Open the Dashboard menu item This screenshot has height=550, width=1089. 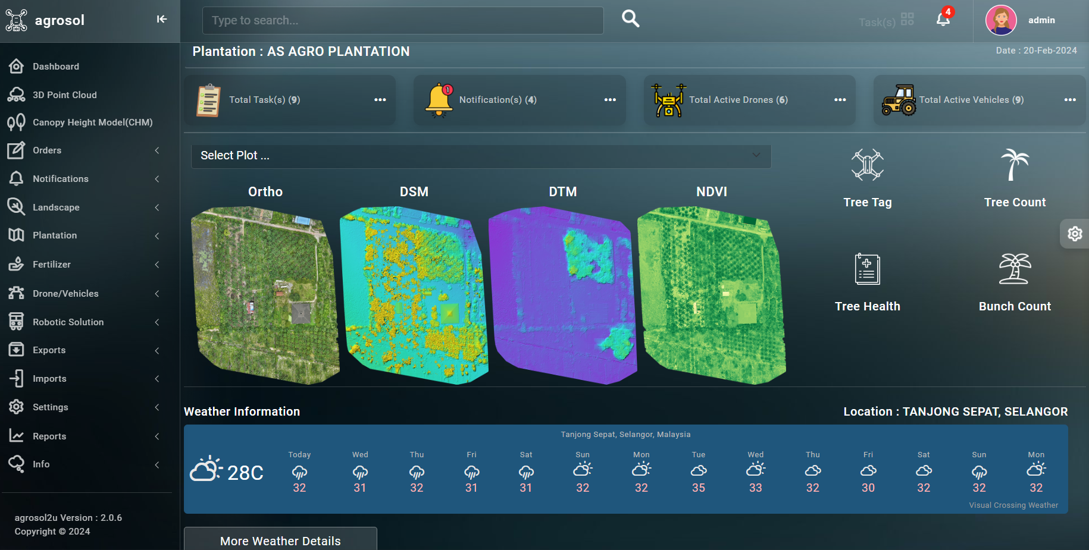coord(56,67)
